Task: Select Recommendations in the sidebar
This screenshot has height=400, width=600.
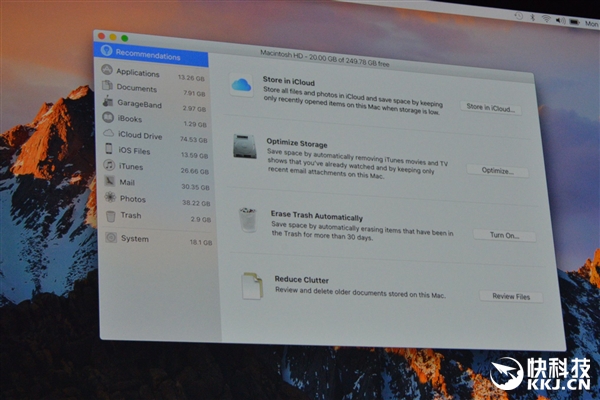Action: click(x=152, y=55)
